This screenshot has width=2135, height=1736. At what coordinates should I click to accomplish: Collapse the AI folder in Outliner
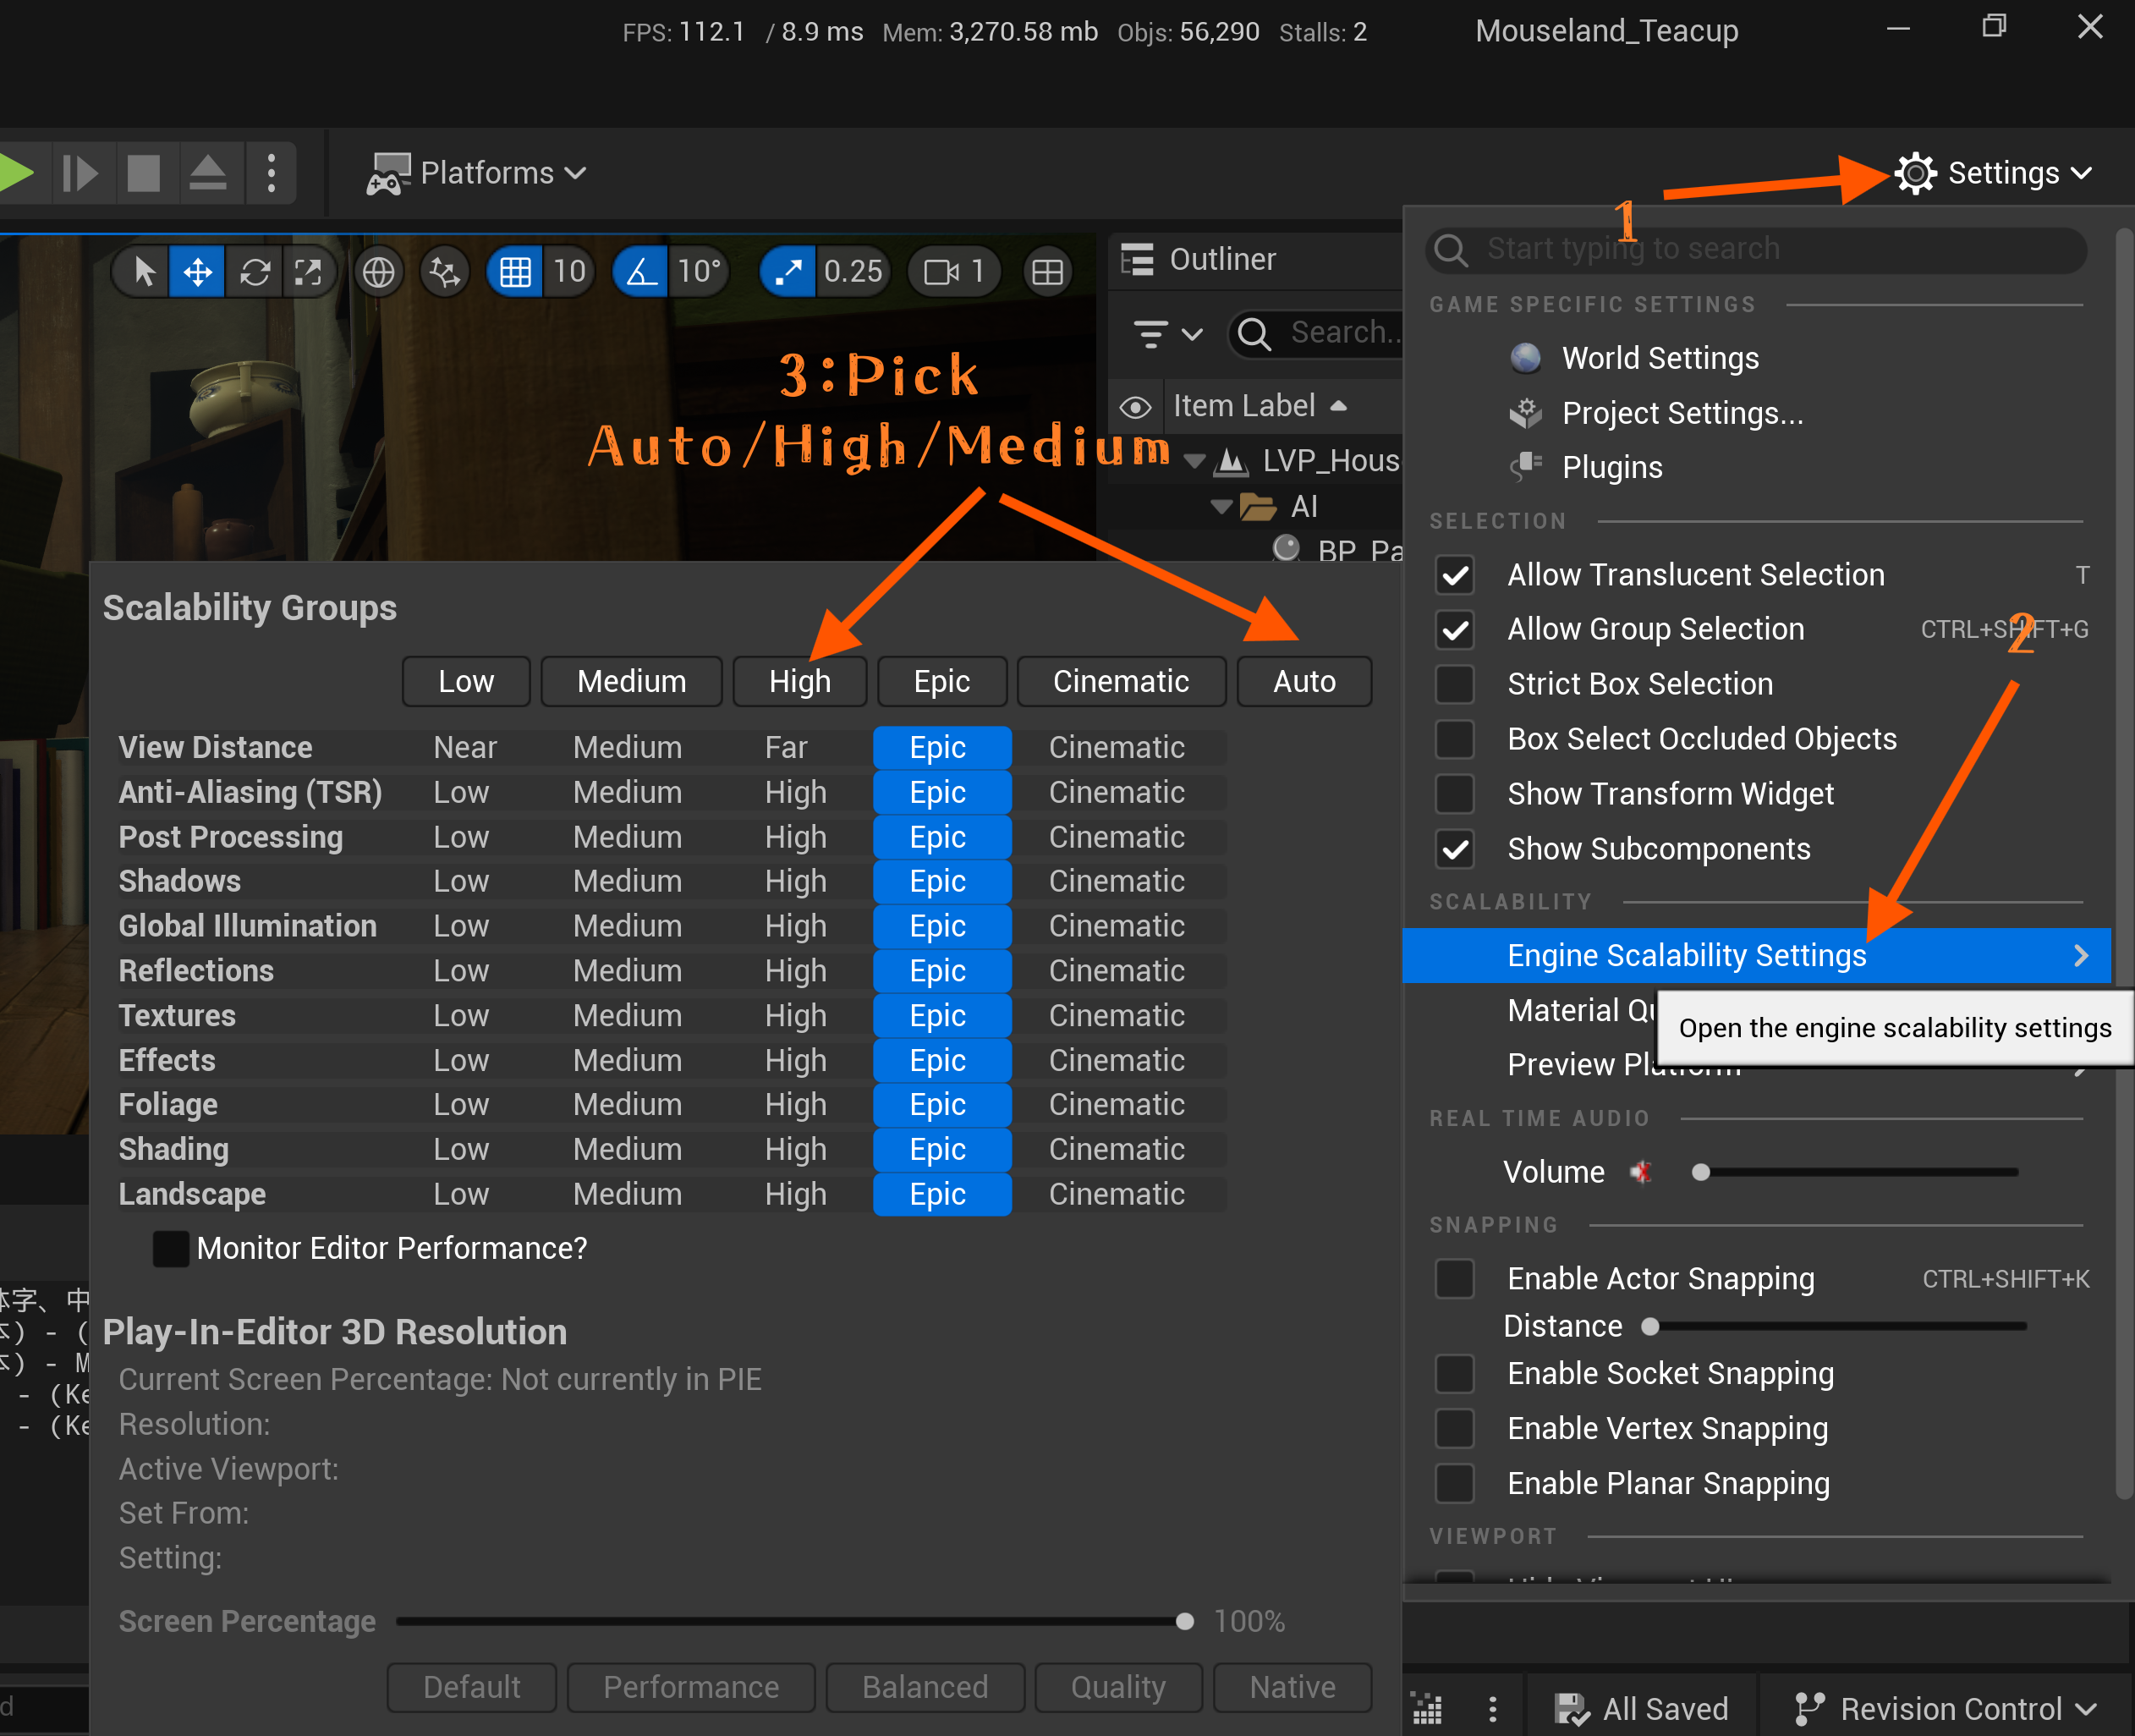1220,507
